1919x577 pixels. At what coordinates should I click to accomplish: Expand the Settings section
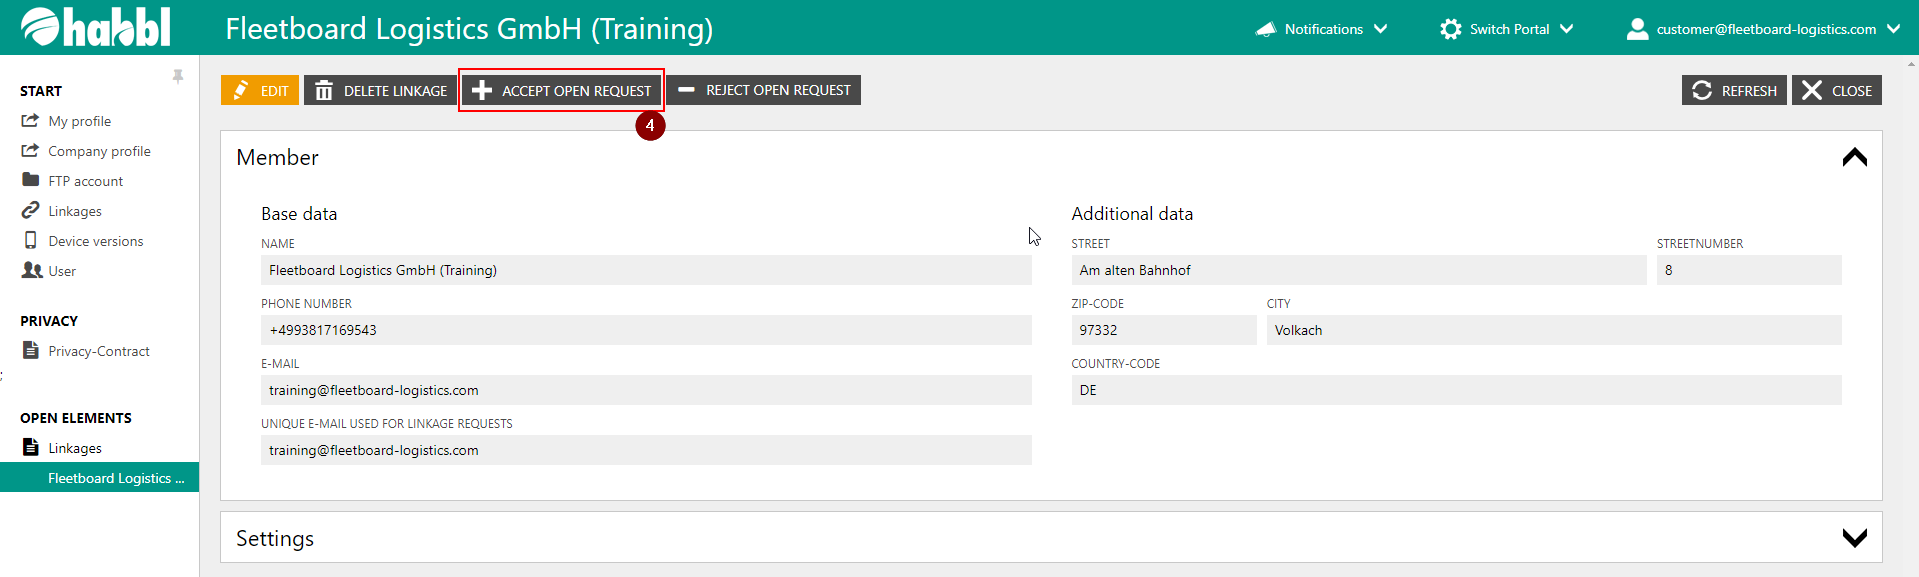point(1854,538)
